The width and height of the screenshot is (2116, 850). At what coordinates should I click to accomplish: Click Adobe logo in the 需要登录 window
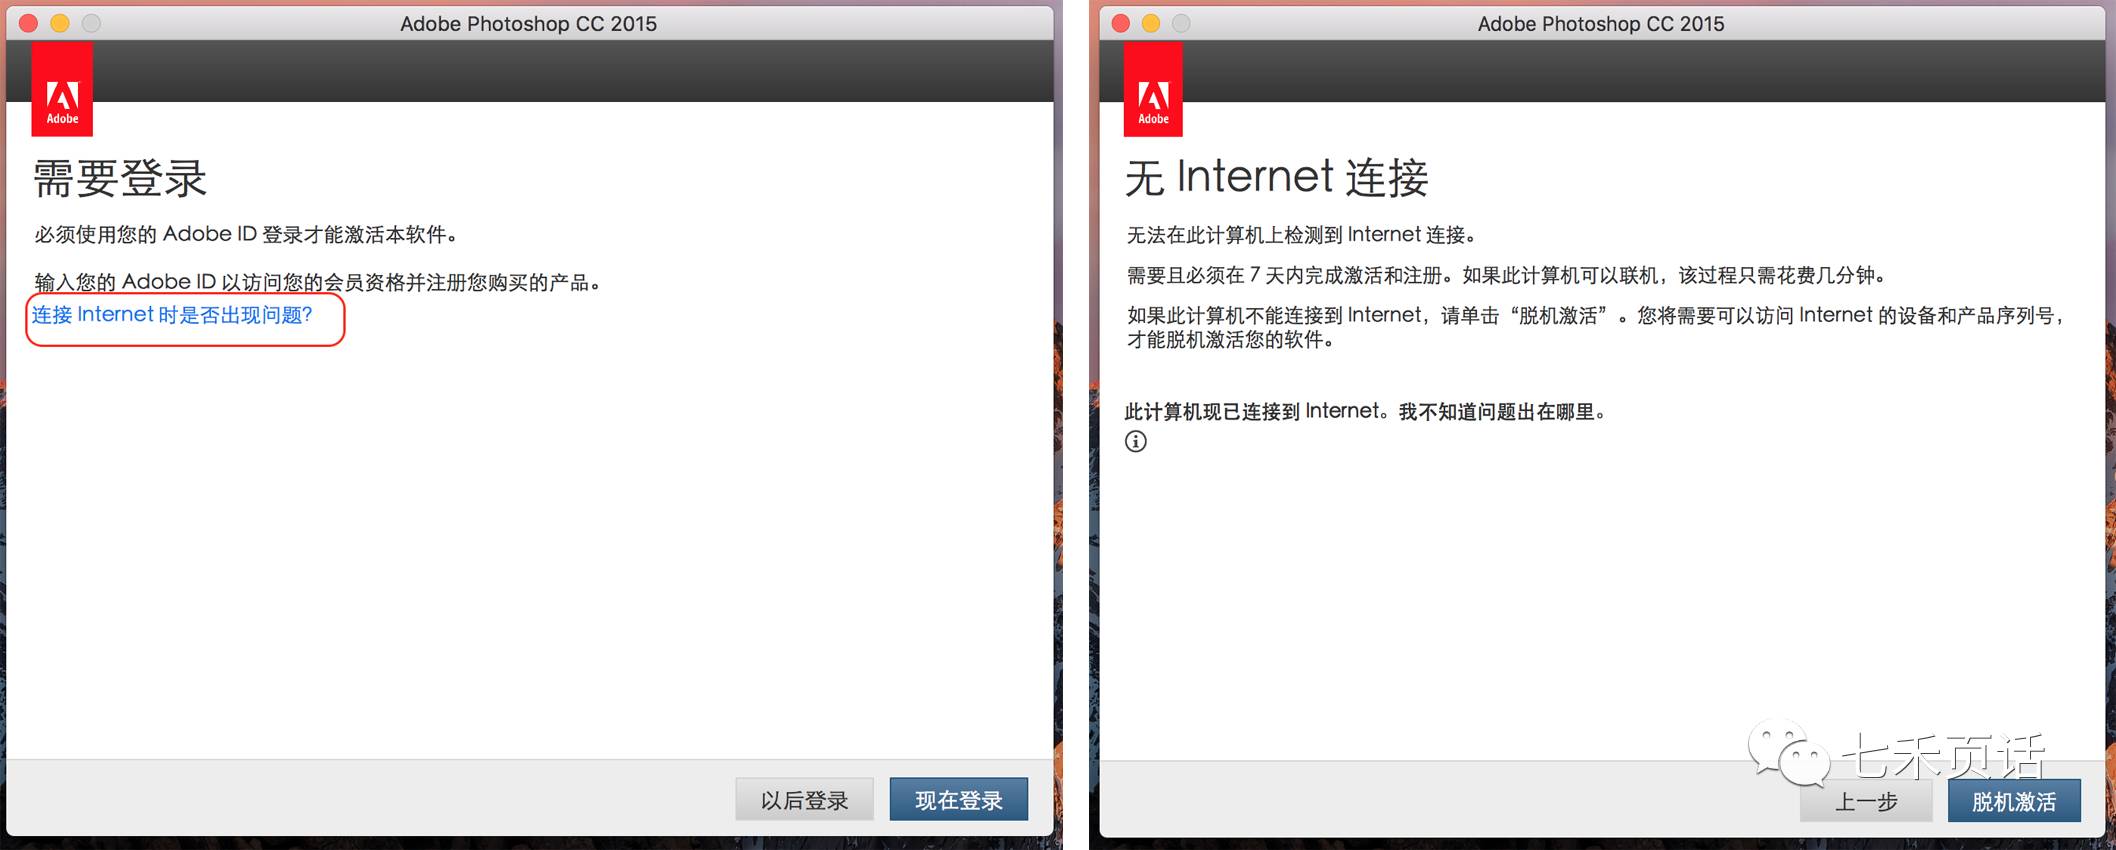click(62, 89)
